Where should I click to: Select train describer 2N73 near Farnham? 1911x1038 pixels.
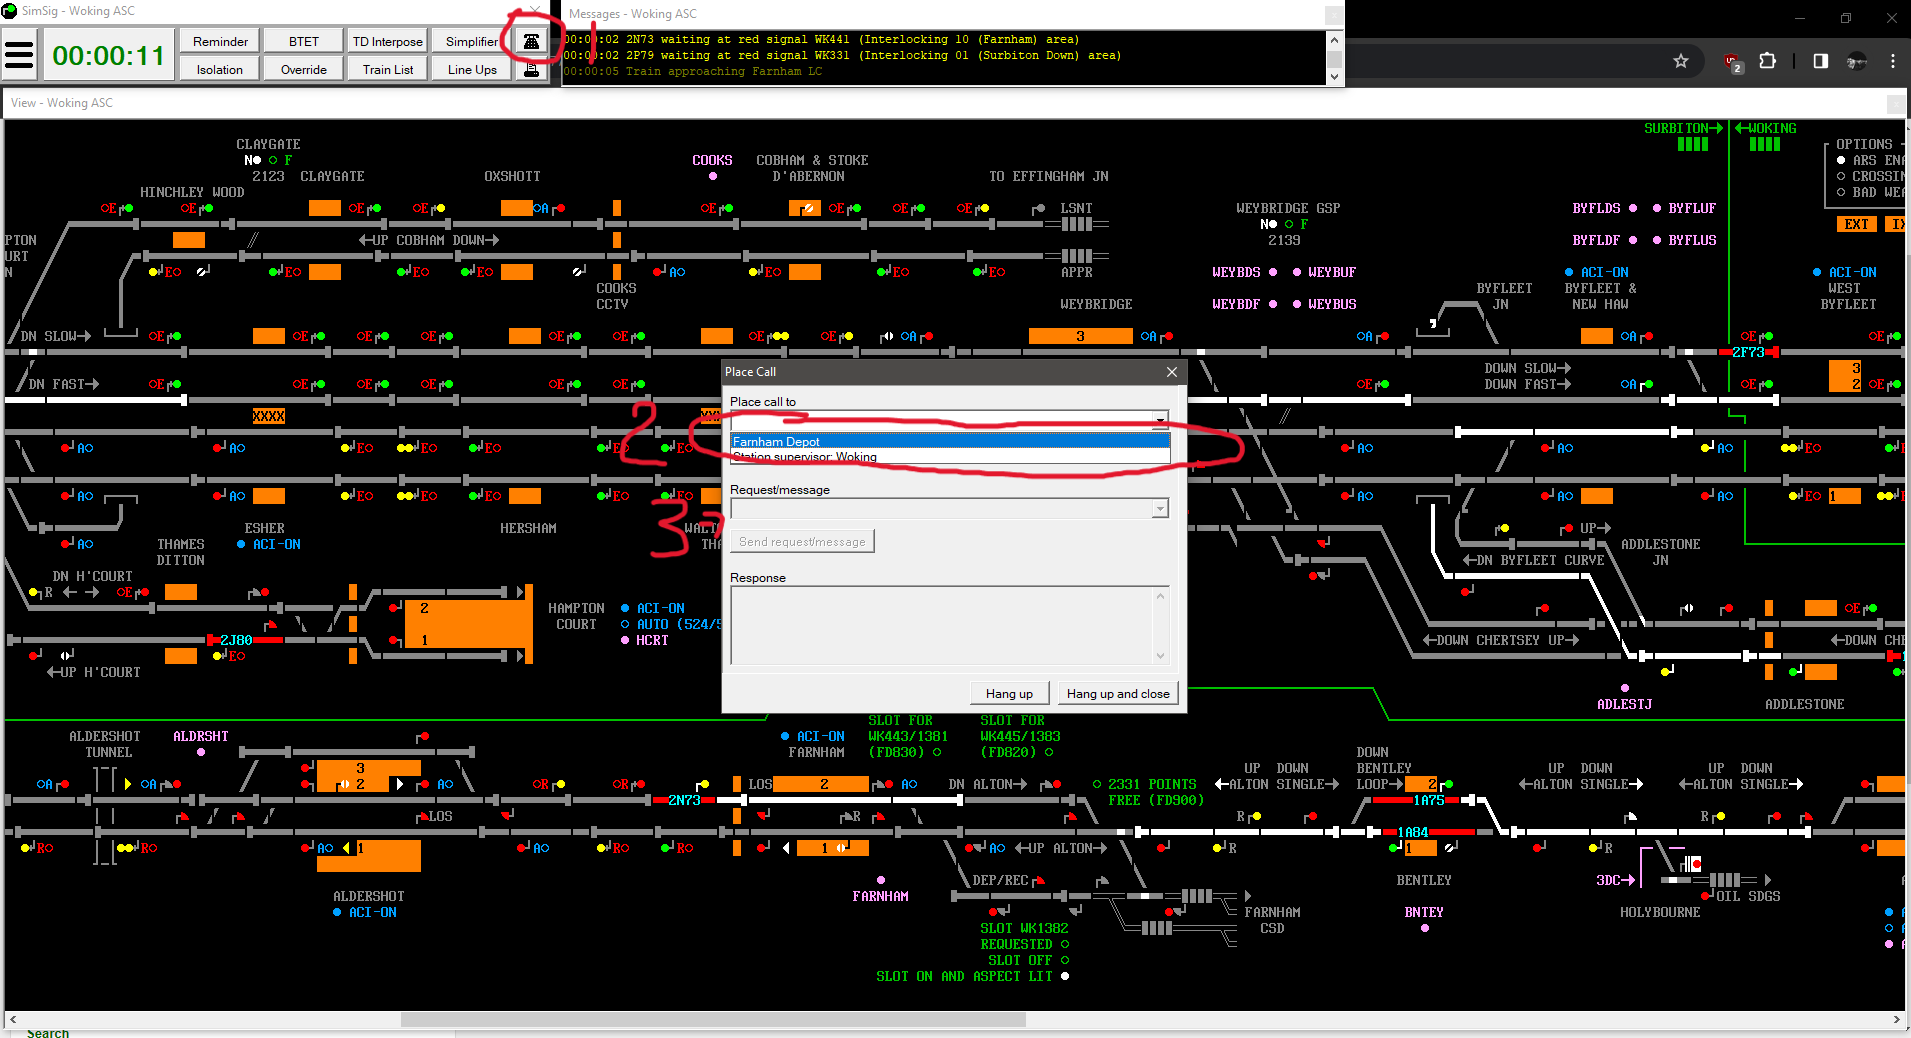pos(684,800)
